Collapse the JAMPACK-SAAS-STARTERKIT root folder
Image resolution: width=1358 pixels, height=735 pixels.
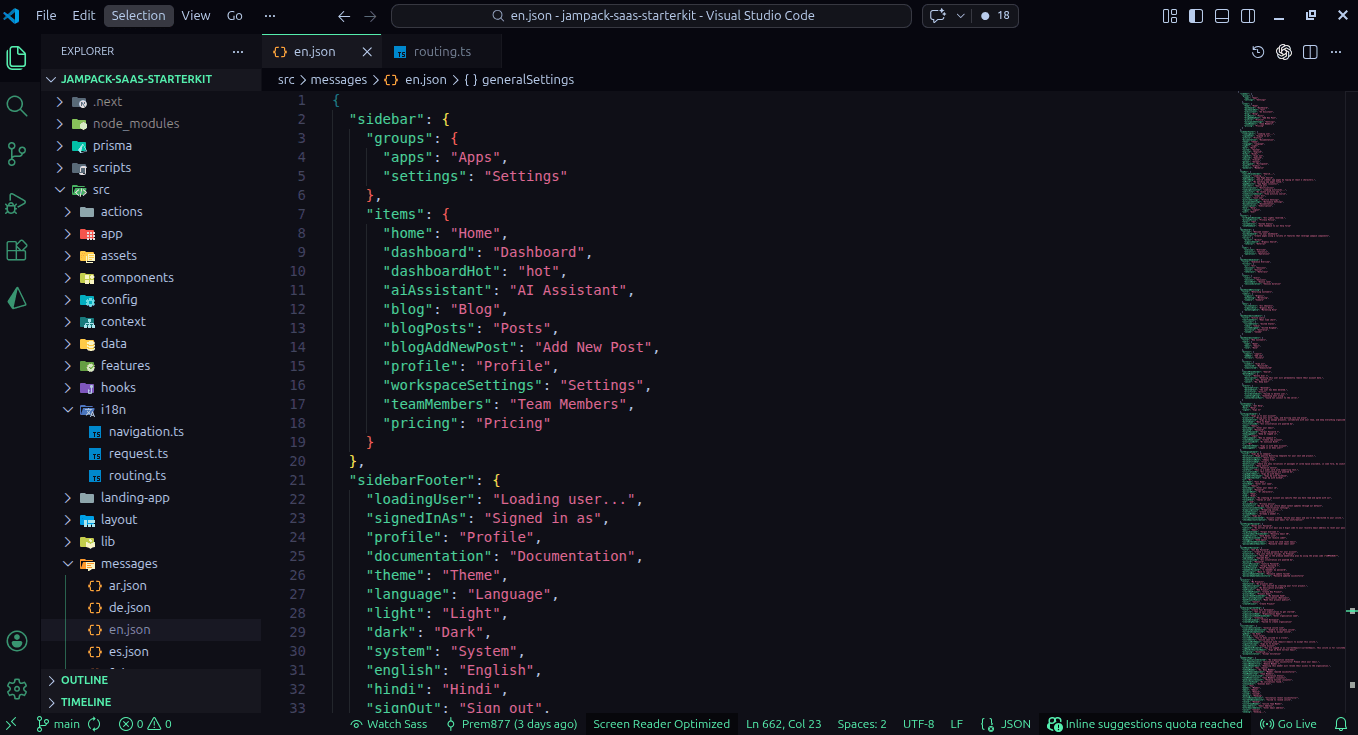click(x=151, y=79)
